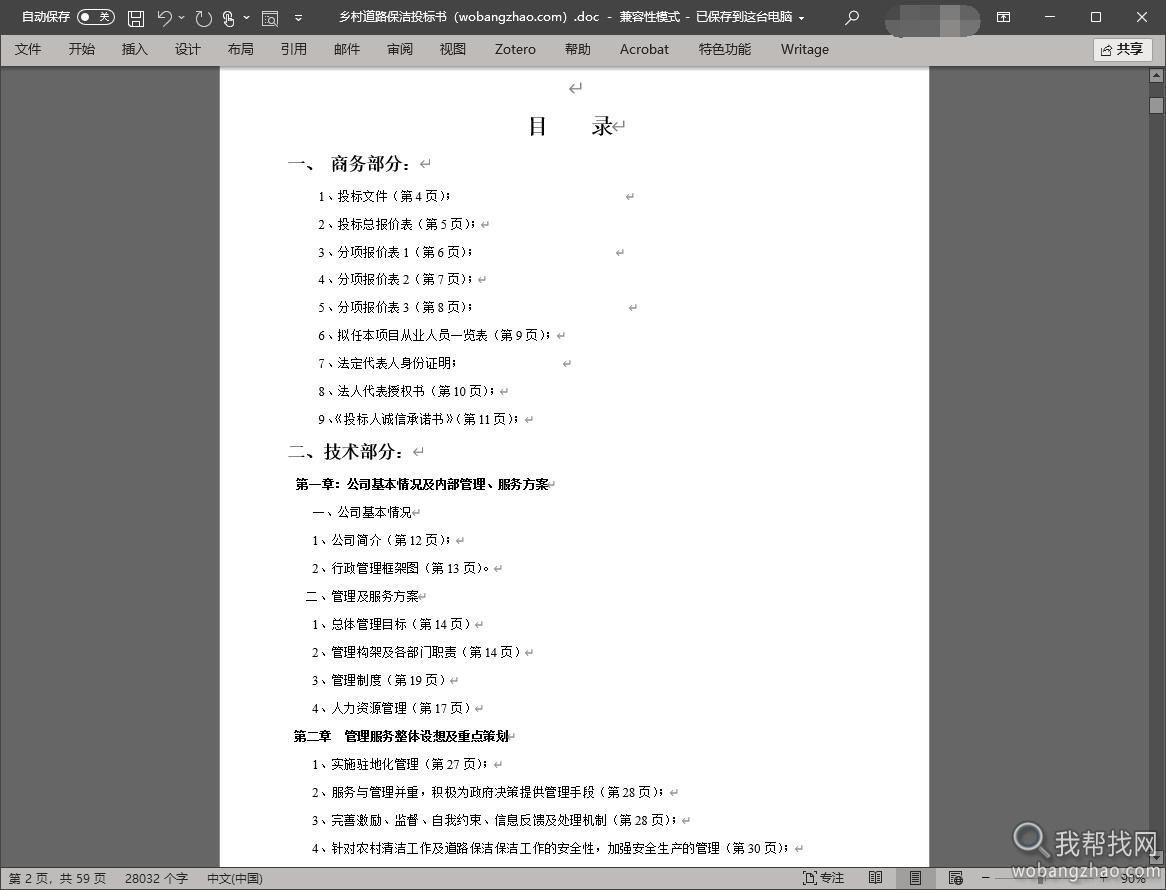The image size is (1166, 890).
Task: Switch to Read Mode view icon
Action: click(x=876, y=878)
